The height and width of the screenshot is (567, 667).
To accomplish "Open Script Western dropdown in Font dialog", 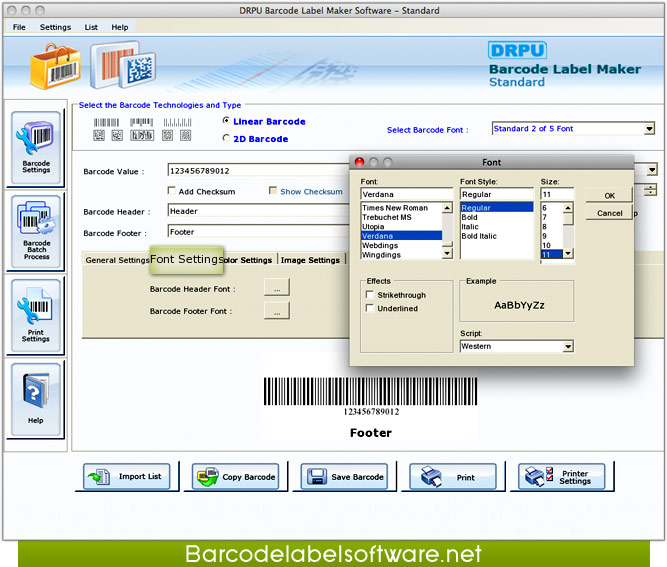I will pyautogui.click(x=568, y=346).
